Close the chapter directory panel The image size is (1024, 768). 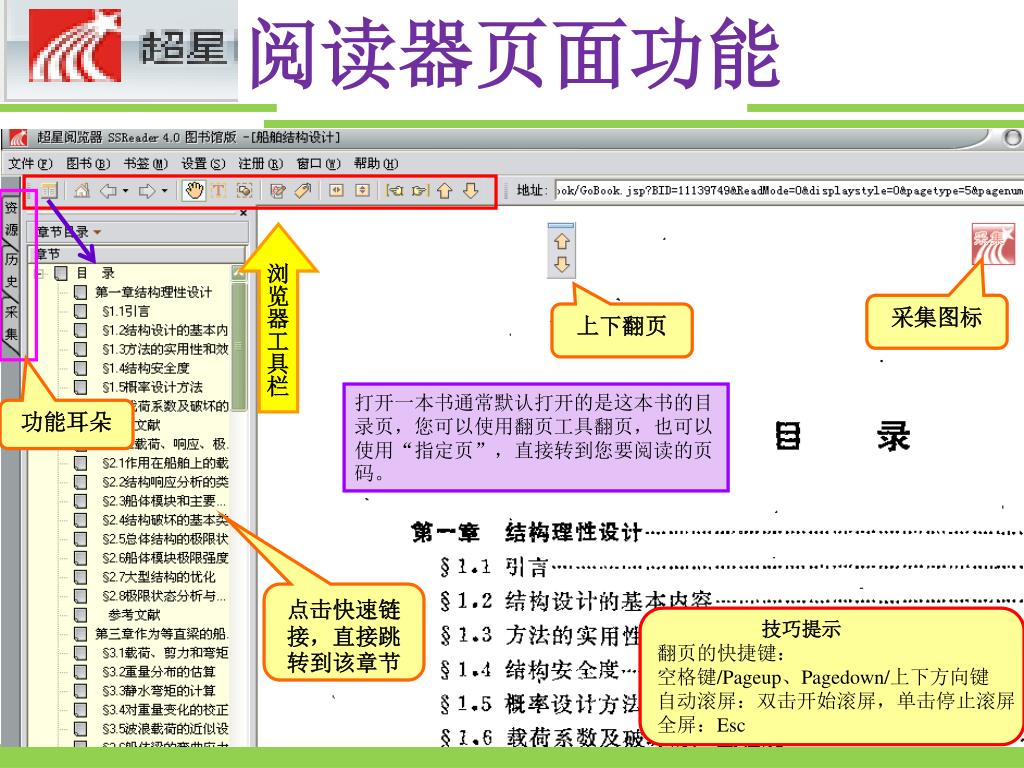pyautogui.click(x=244, y=213)
